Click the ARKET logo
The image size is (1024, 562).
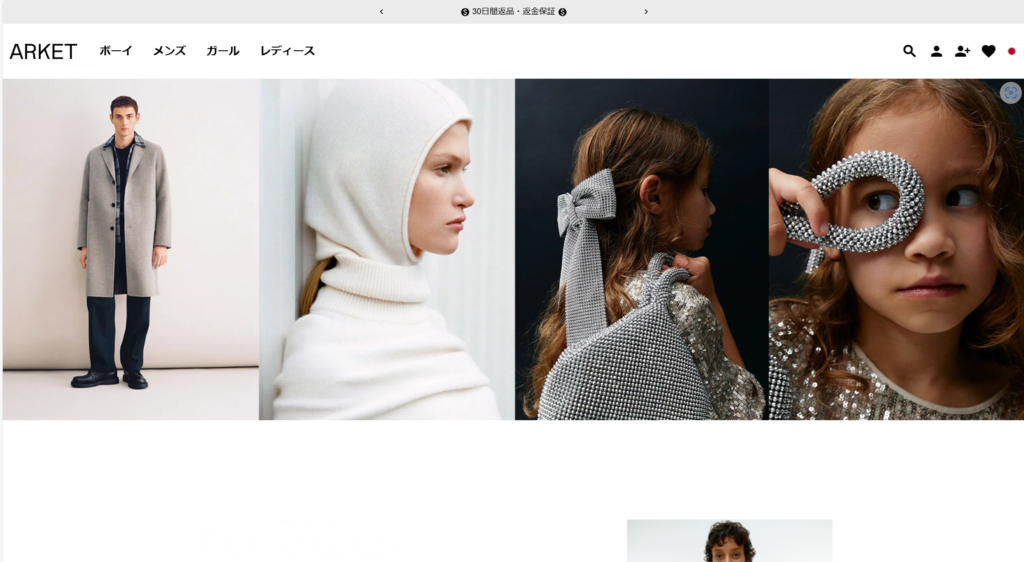[43, 52]
